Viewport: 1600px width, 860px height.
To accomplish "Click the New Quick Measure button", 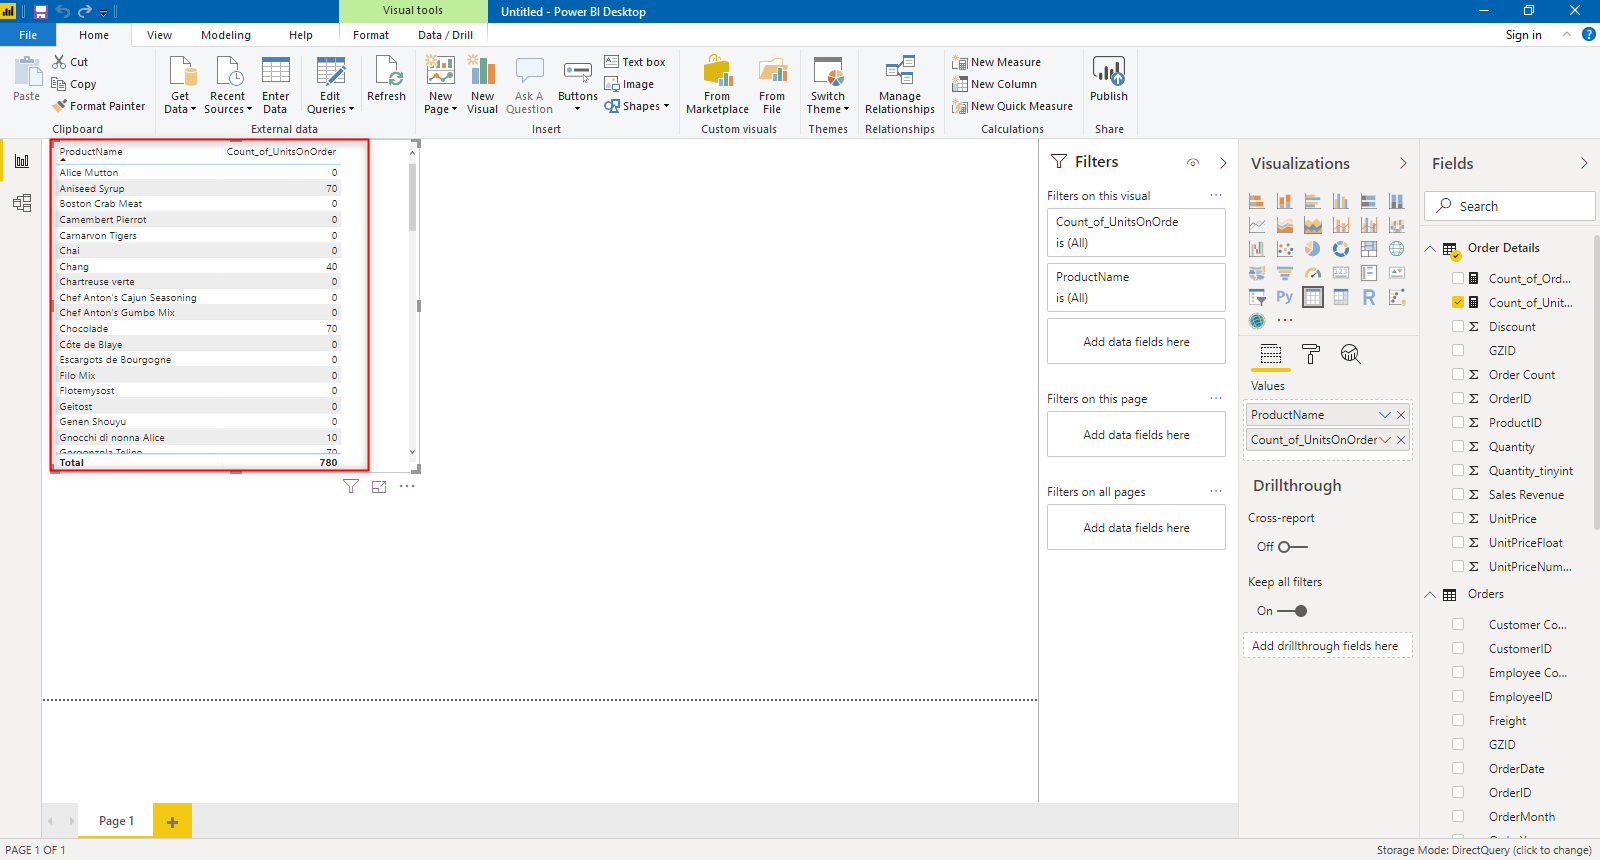I will [x=1012, y=106].
